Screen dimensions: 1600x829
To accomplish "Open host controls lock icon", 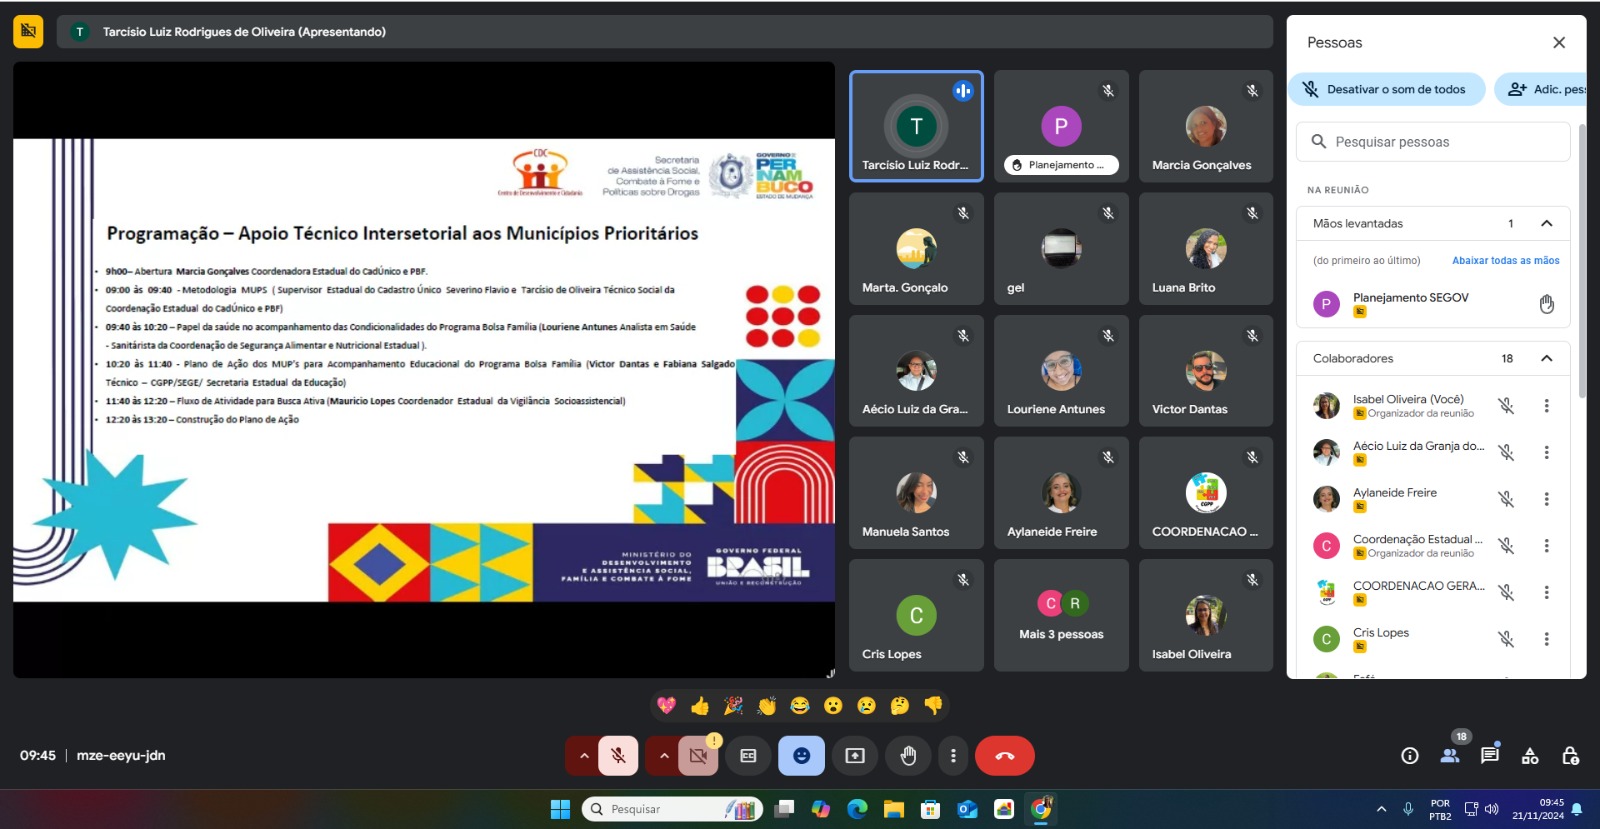I will click(1570, 756).
